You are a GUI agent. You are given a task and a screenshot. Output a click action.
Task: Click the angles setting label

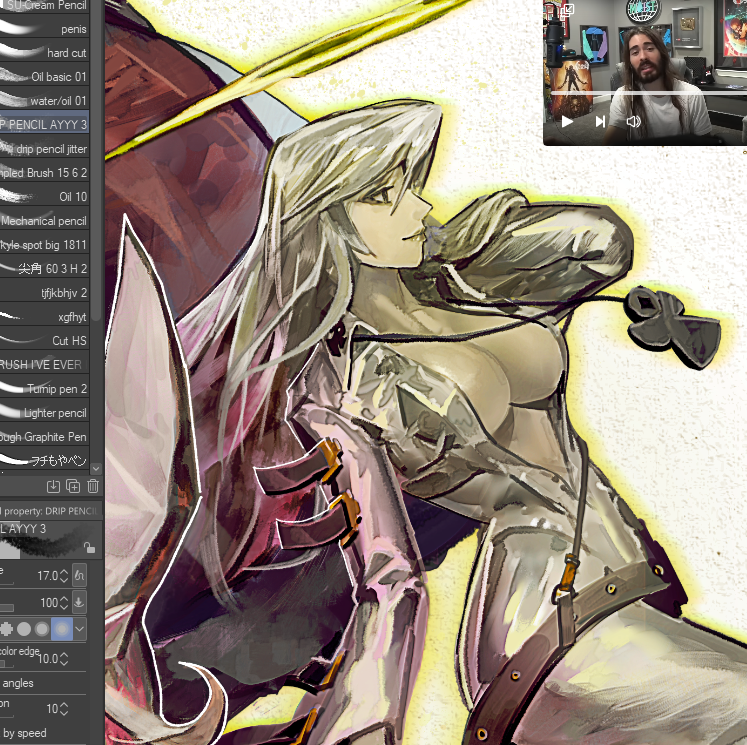tap(18, 683)
